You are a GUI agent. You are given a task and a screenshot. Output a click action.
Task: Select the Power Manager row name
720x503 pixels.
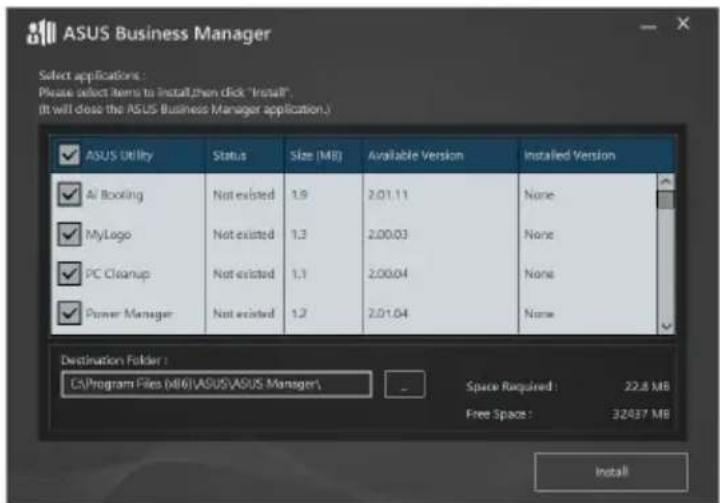[129, 314]
